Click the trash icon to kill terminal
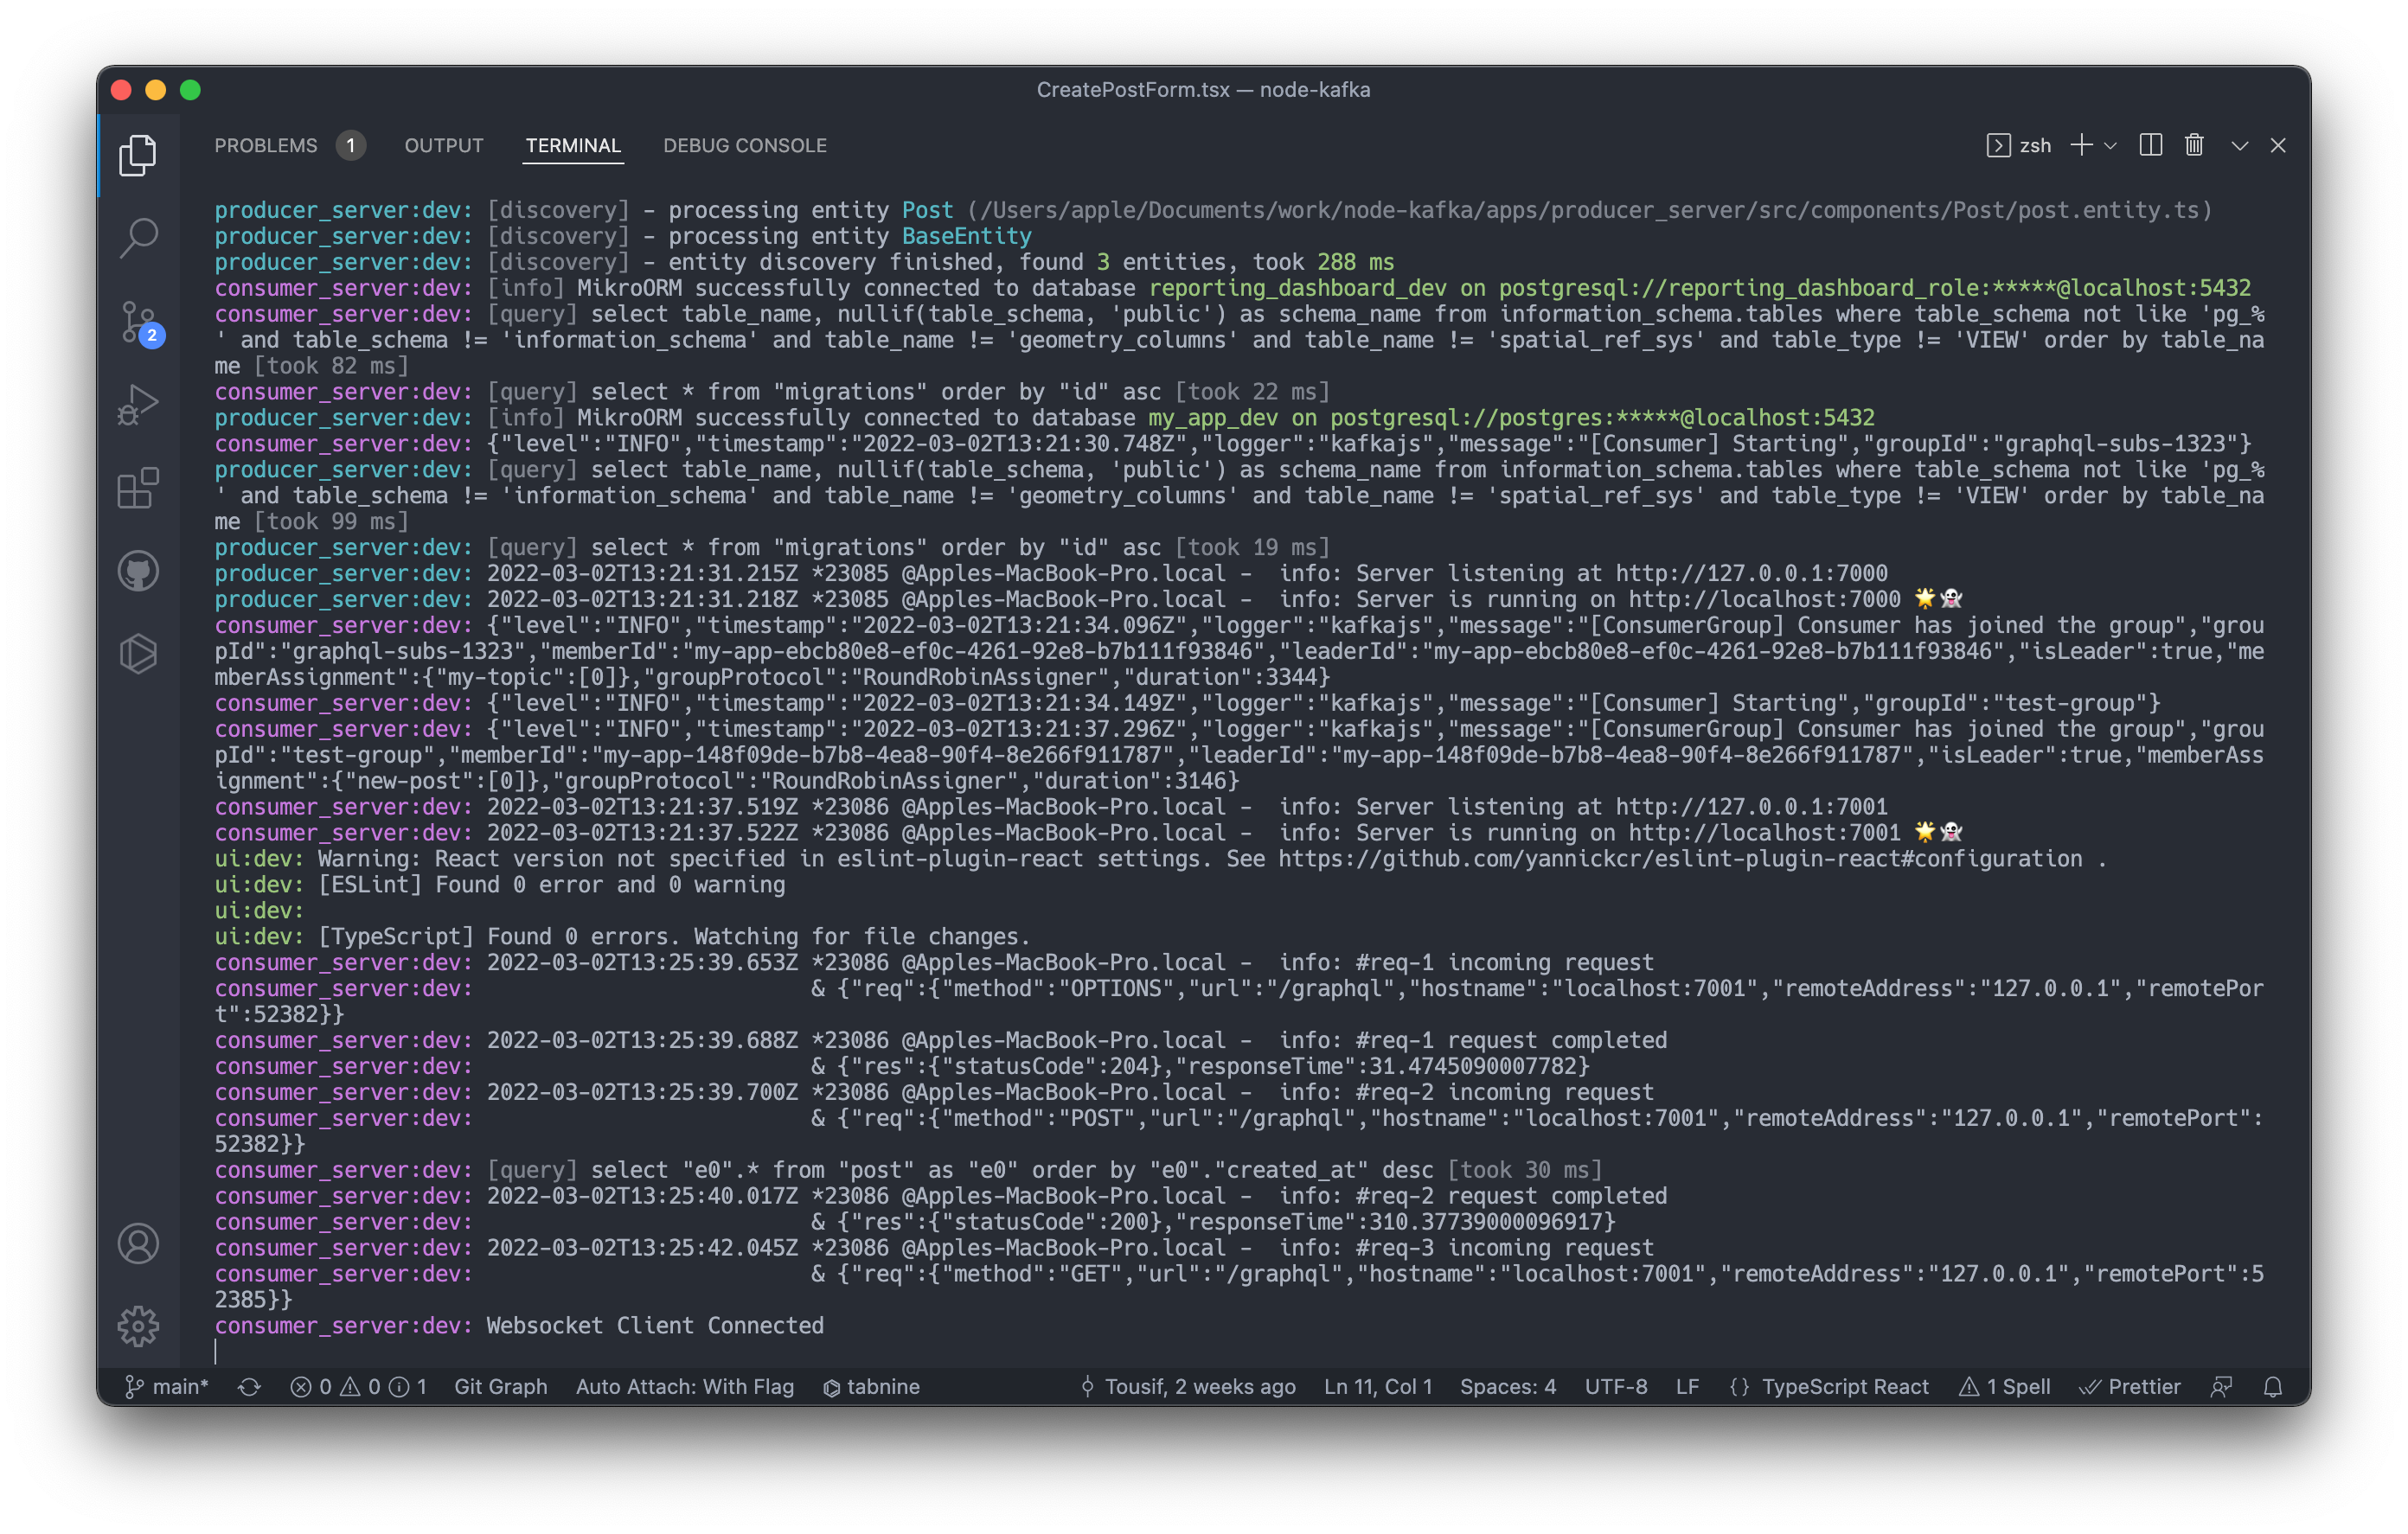2408x1534 pixels. coord(2194,146)
